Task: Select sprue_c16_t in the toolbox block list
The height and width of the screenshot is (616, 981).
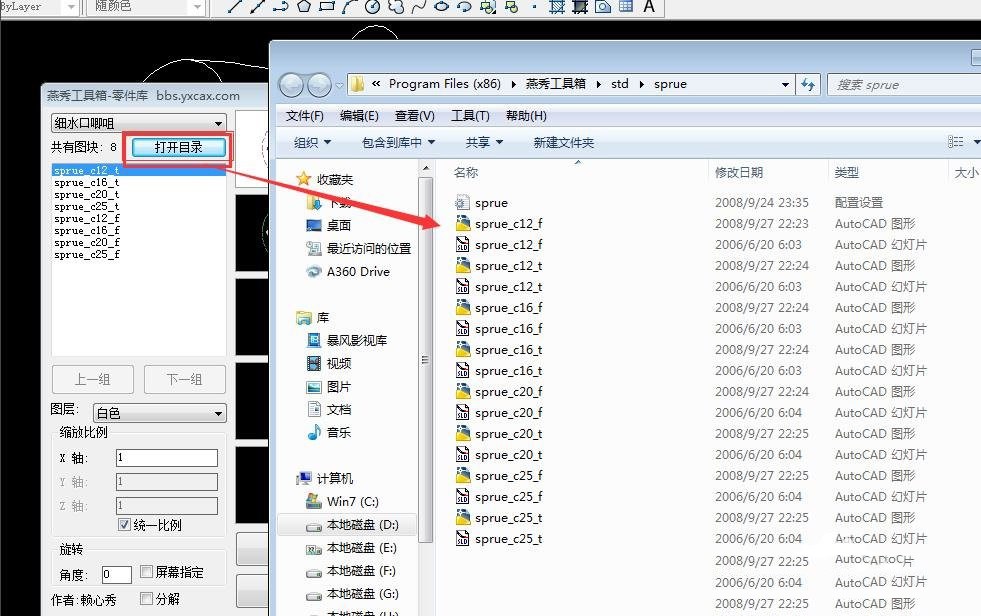Action: pyautogui.click(x=86, y=183)
